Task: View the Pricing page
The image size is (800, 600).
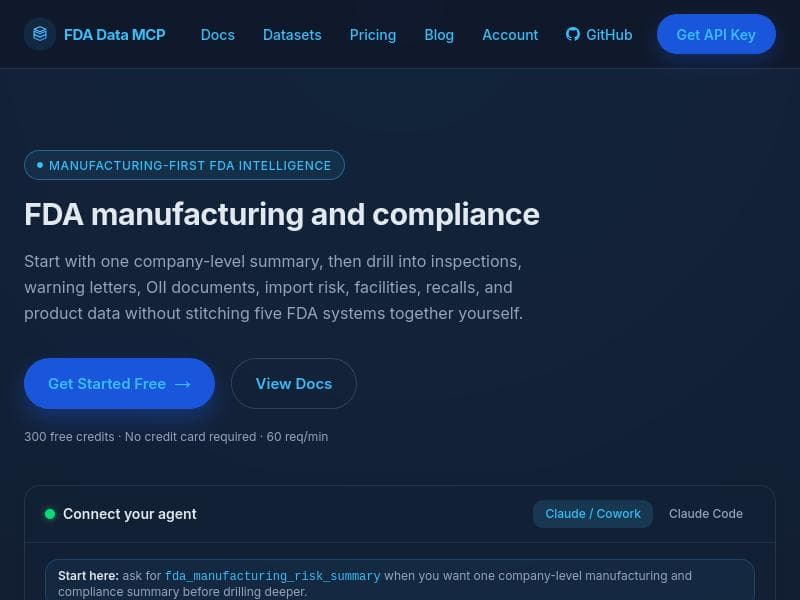Action: [373, 35]
